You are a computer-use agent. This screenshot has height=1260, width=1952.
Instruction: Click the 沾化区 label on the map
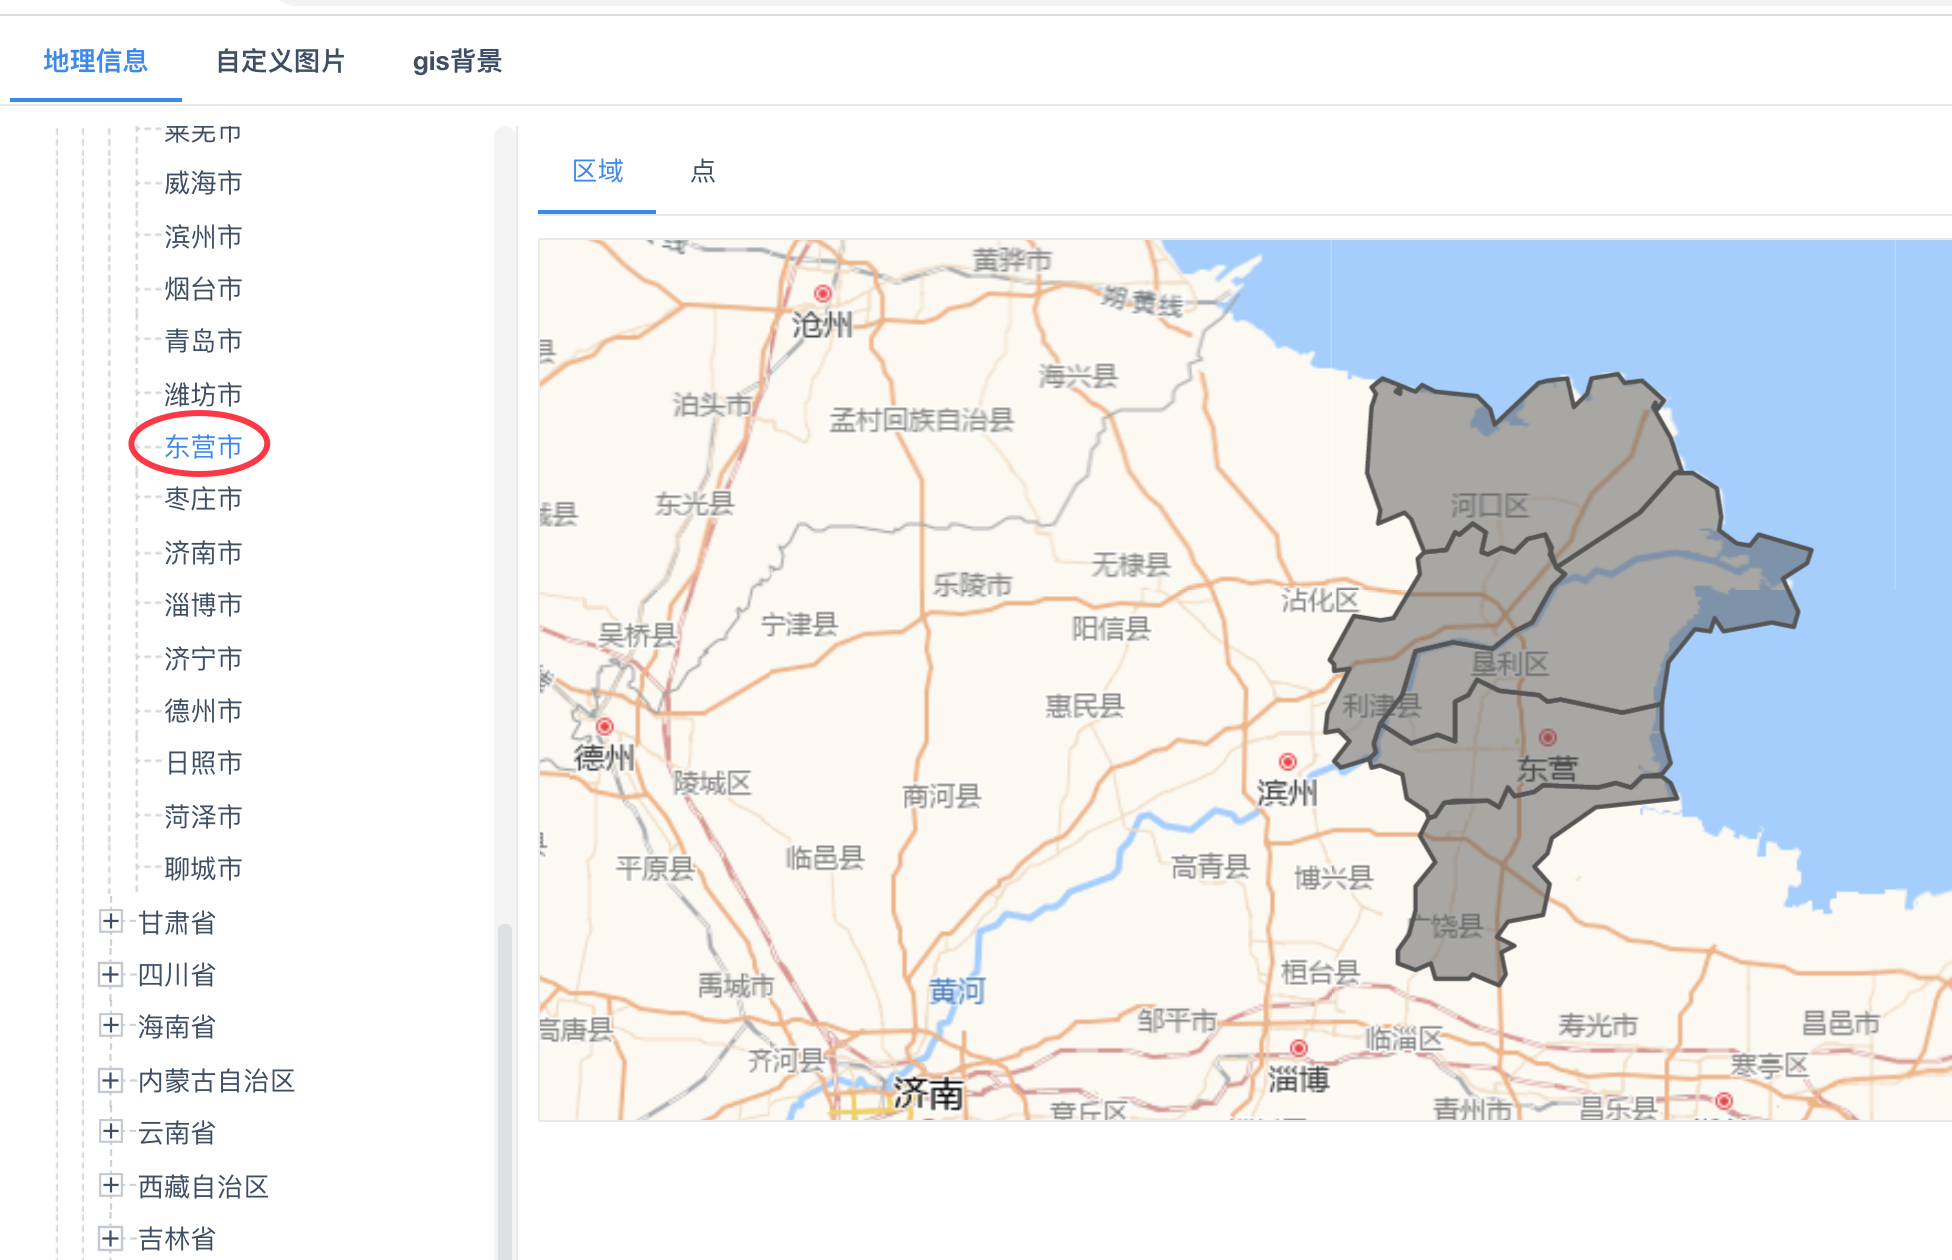[x=1320, y=600]
